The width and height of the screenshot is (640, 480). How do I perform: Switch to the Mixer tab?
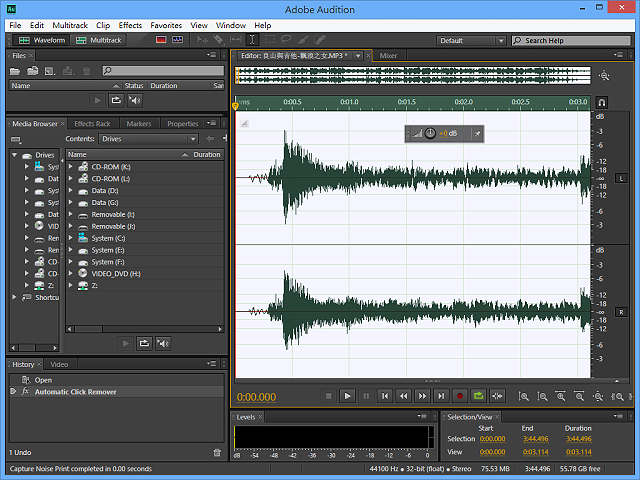click(x=388, y=56)
